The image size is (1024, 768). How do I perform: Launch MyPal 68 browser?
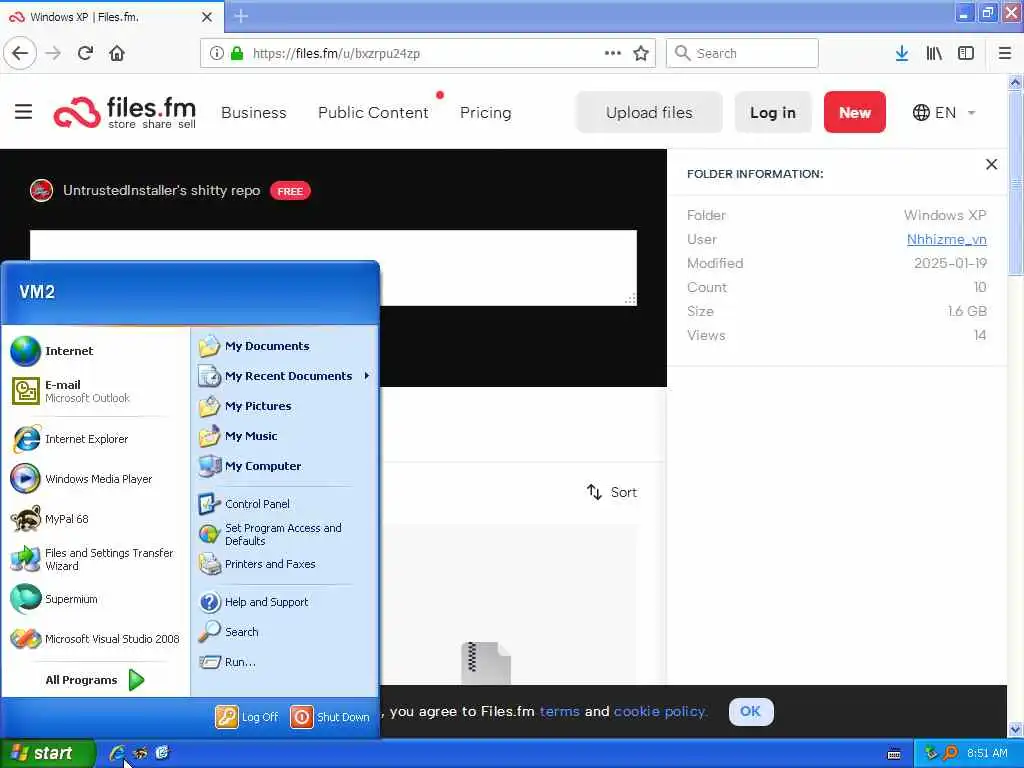coord(50,519)
